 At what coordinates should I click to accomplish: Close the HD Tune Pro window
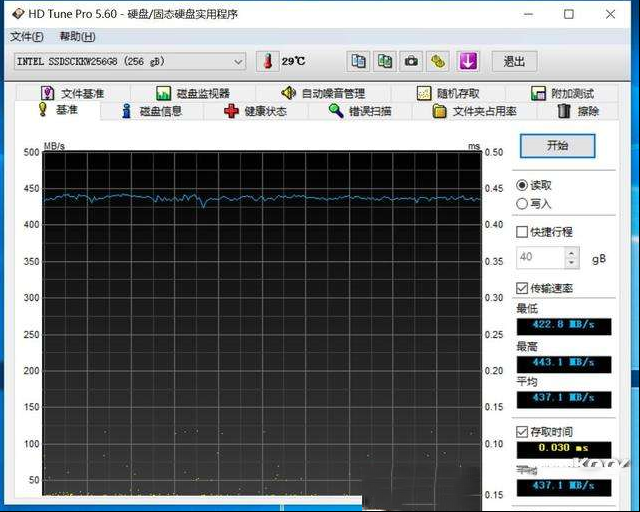coord(611,14)
